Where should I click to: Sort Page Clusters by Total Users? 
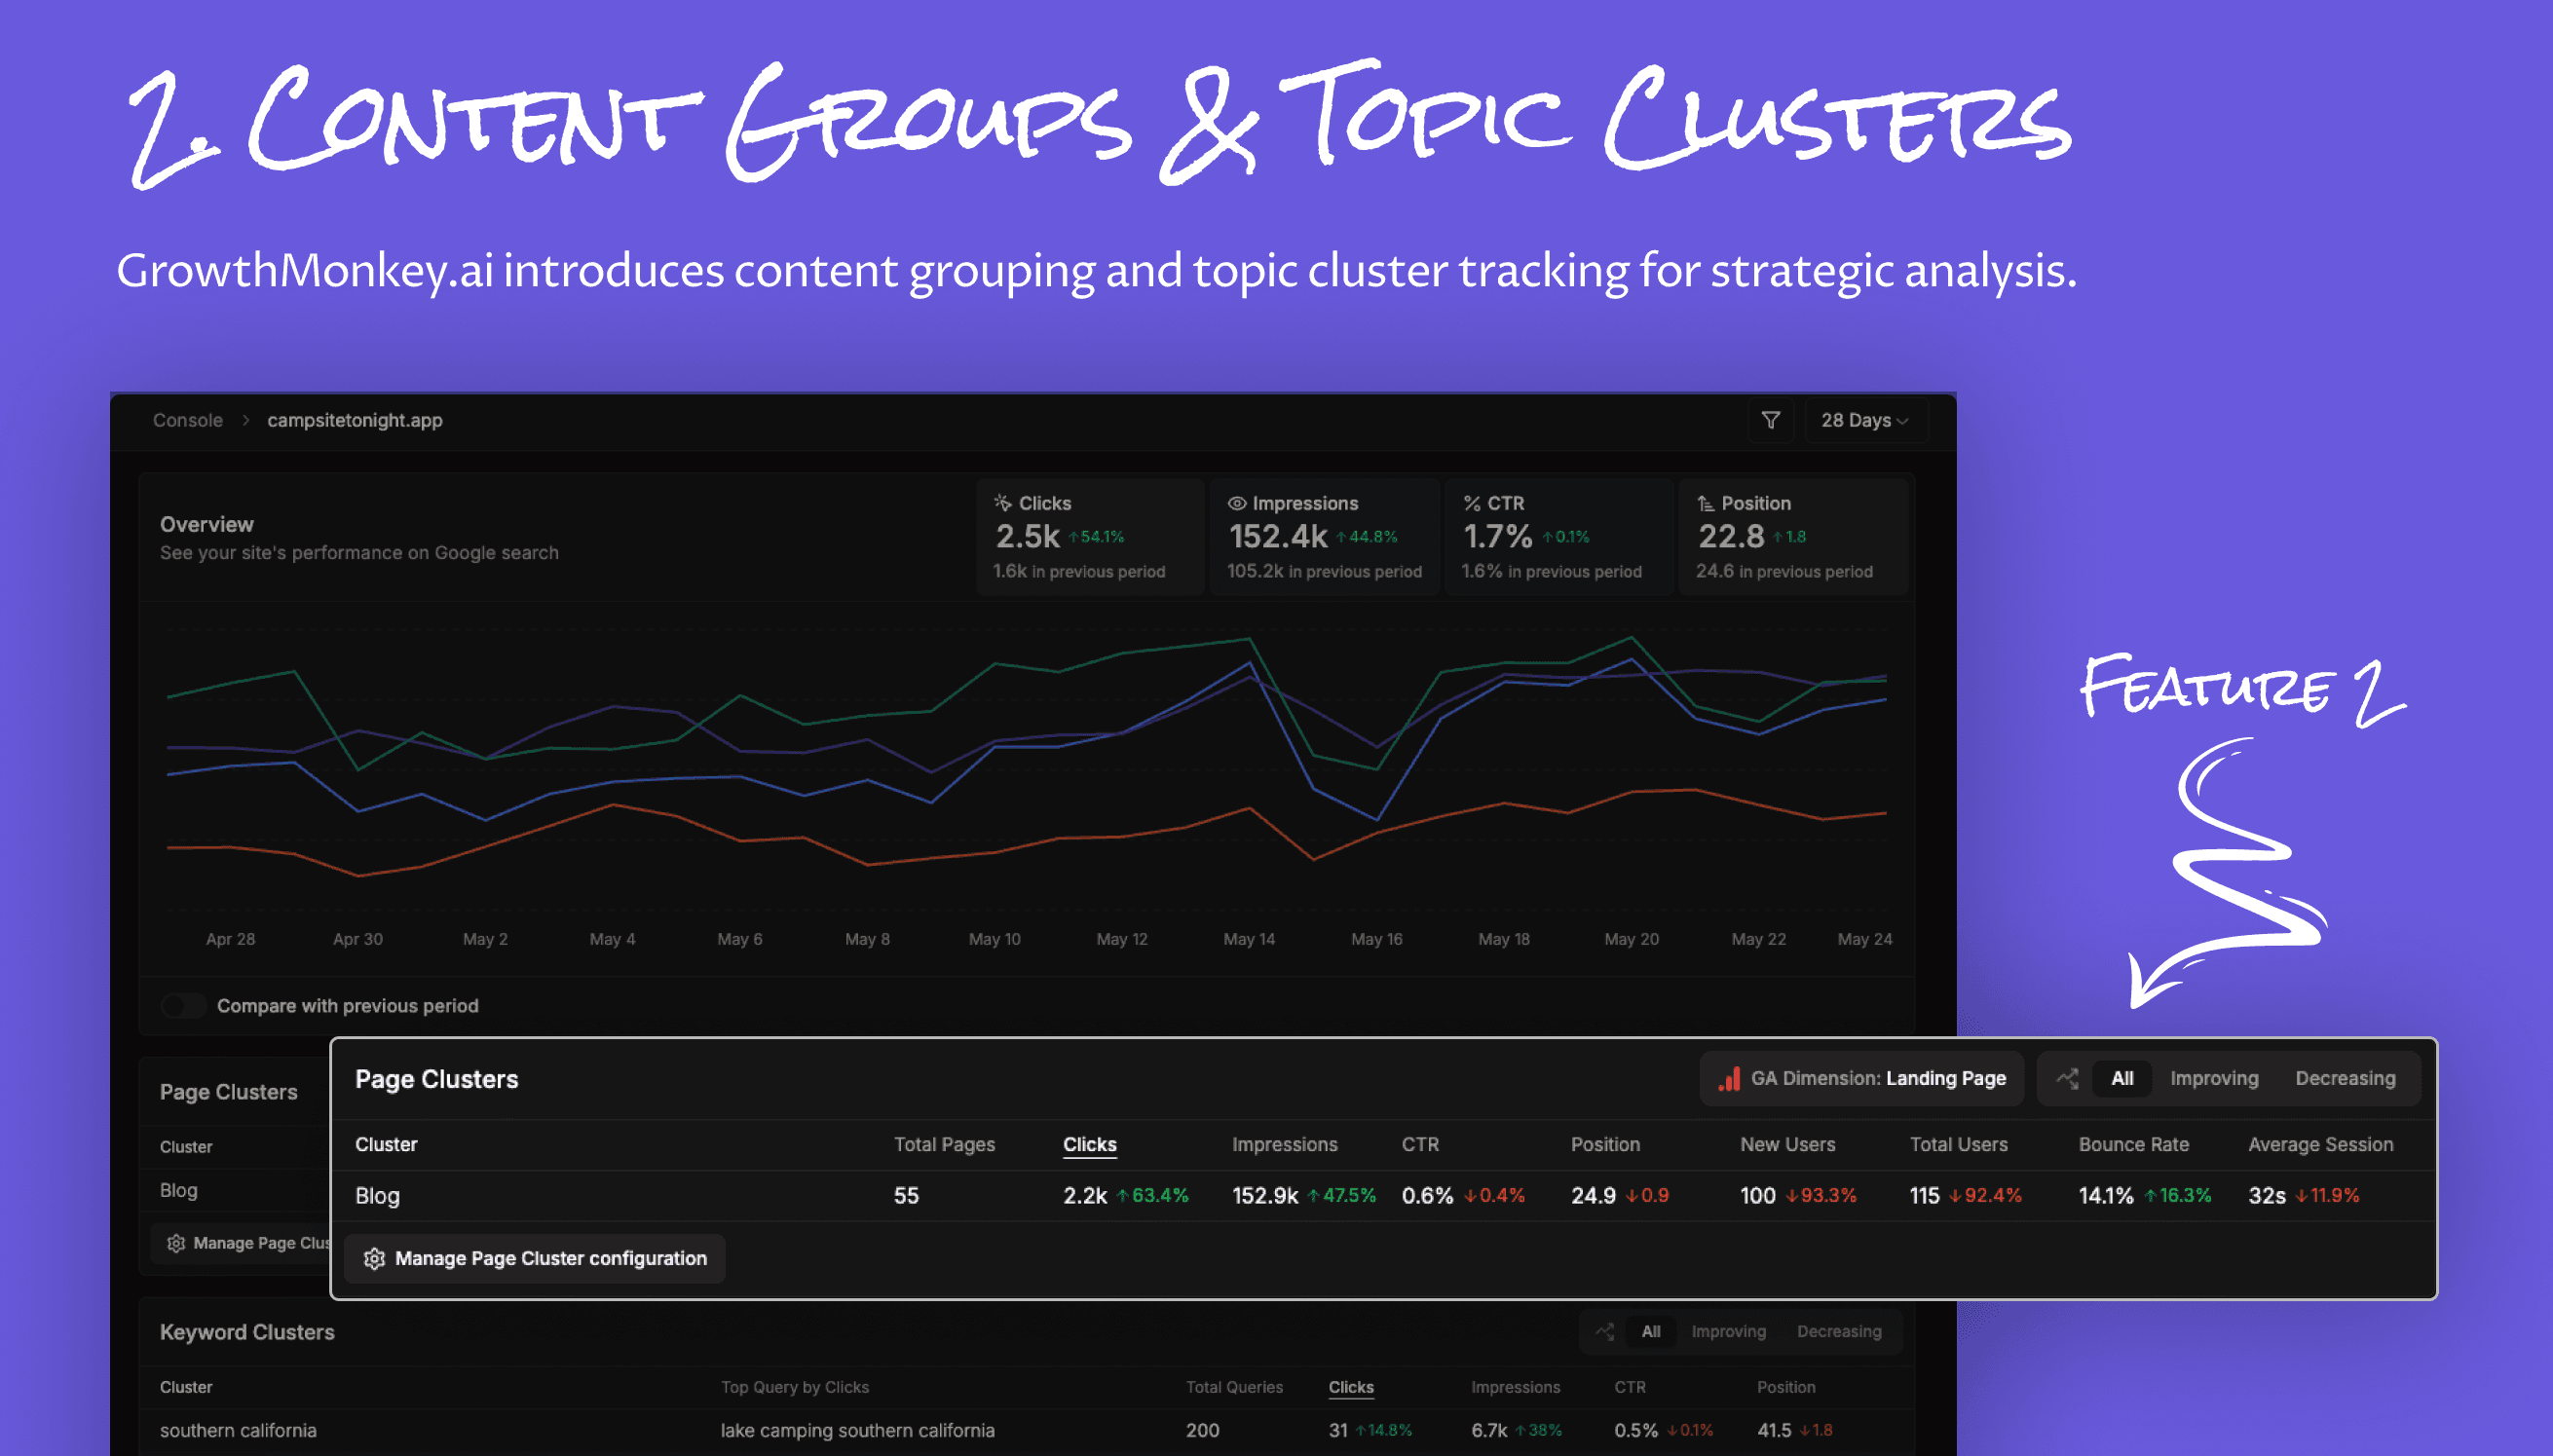point(1958,1144)
